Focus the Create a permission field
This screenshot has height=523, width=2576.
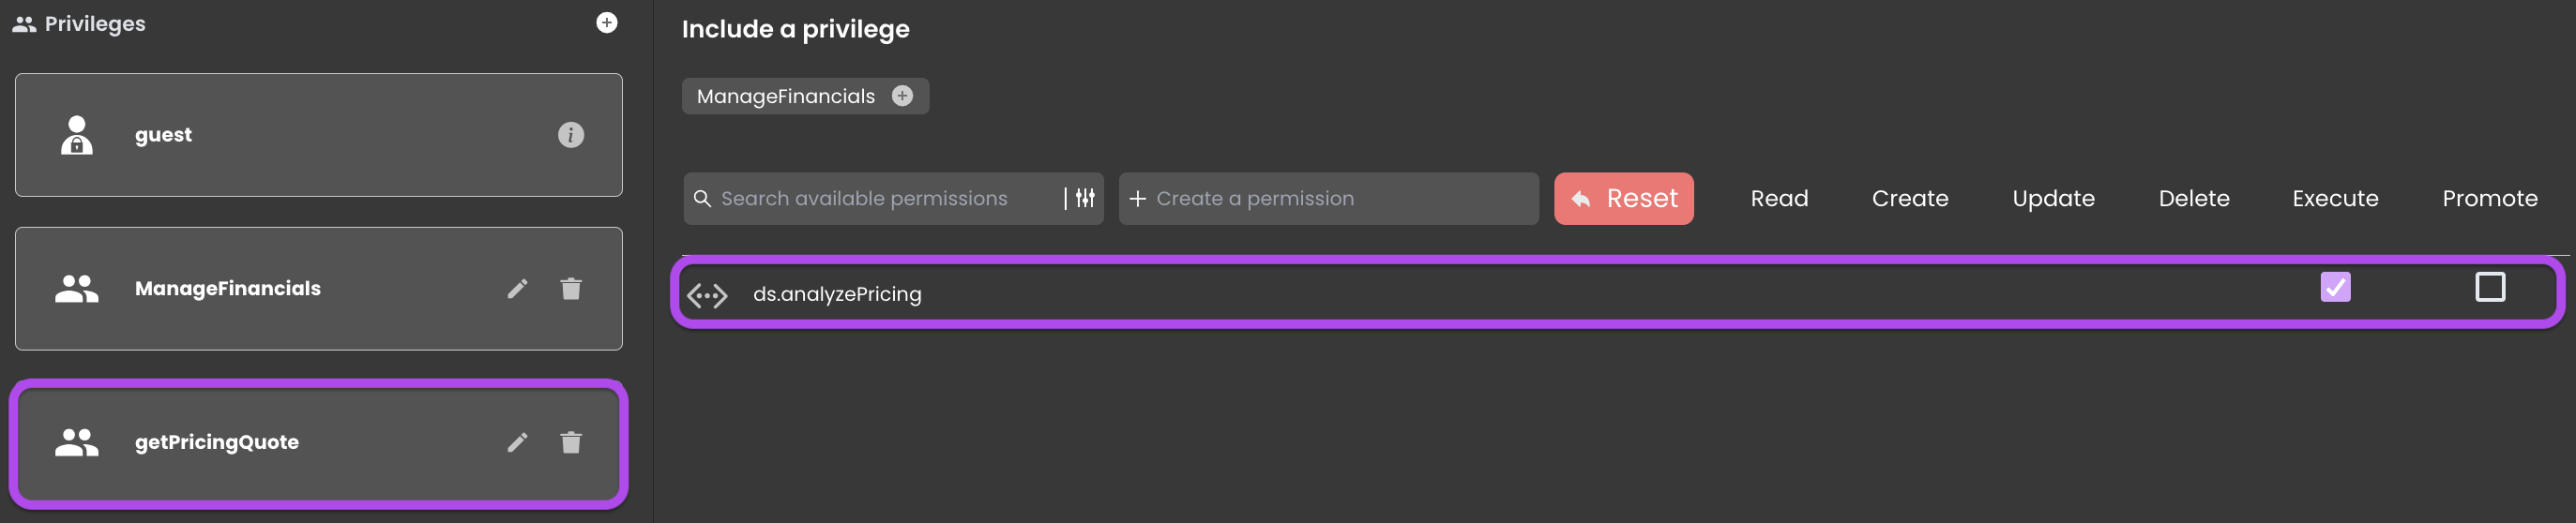1328,199
